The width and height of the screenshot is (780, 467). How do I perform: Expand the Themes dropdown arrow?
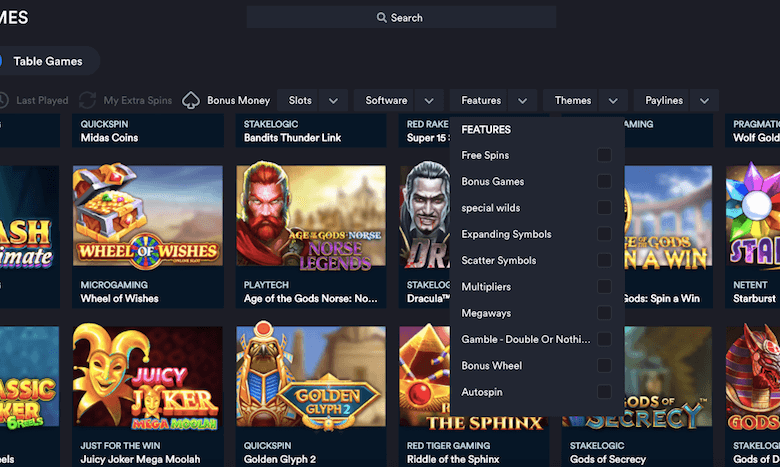[x=613, y=100]
